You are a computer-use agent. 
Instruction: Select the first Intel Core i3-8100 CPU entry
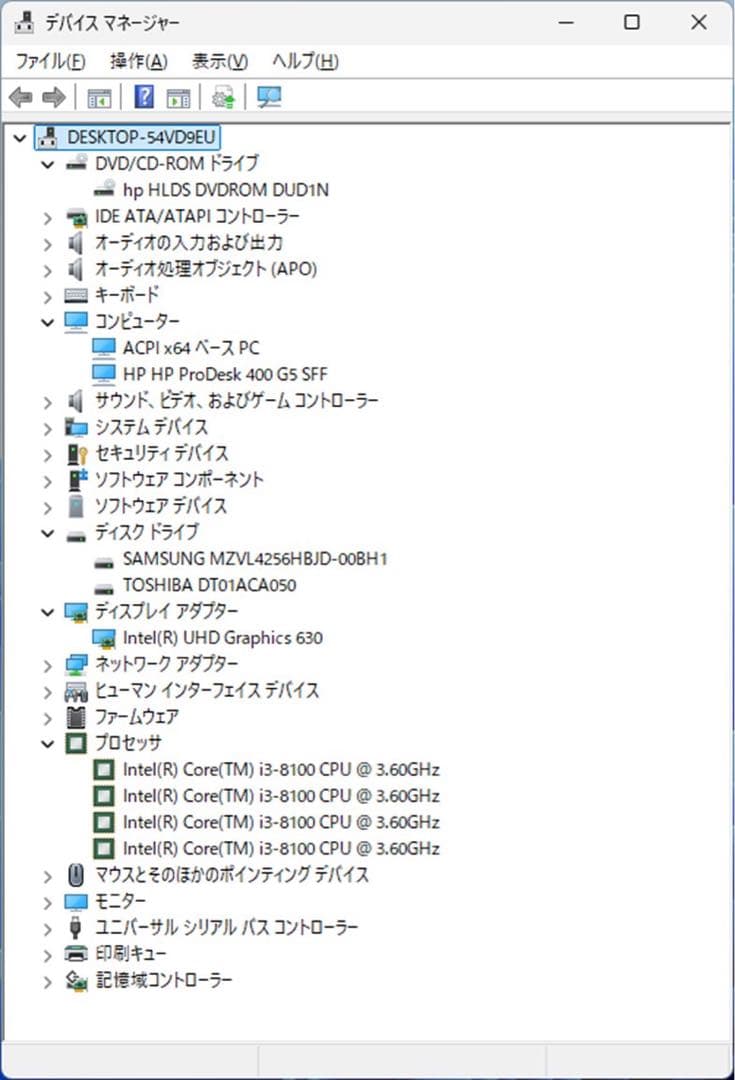(281, 769)
